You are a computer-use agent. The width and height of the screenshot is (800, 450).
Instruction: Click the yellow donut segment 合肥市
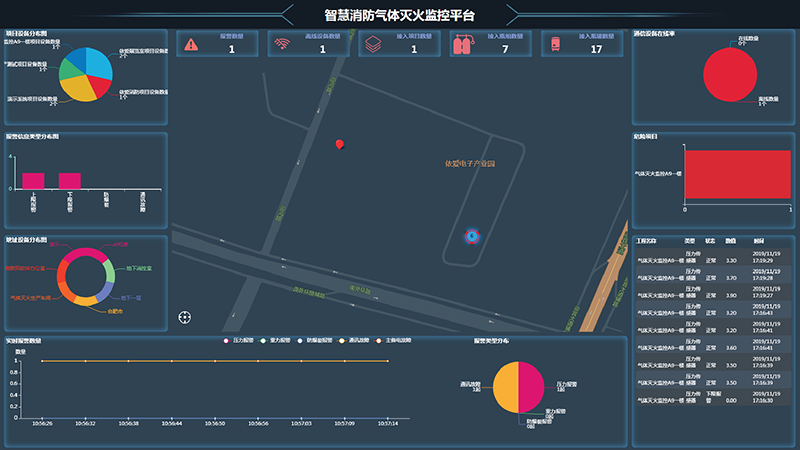(x=85, y=301)
